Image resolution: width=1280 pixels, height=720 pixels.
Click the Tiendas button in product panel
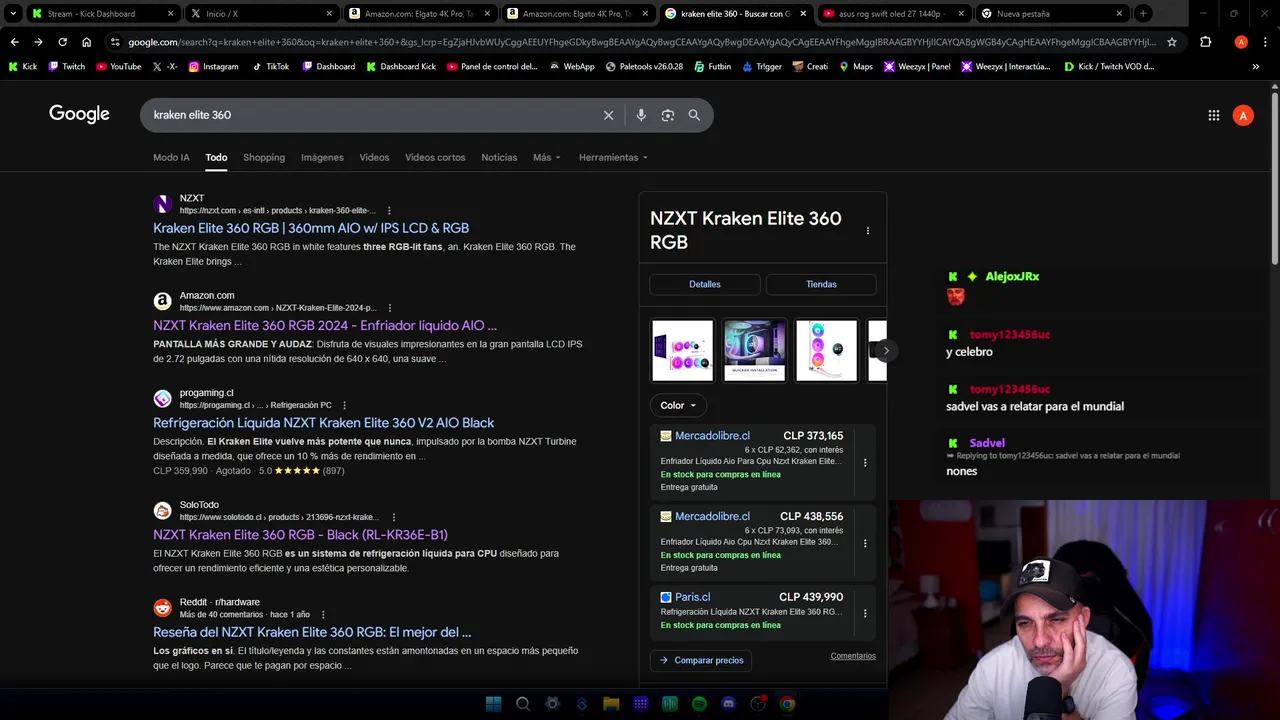(821, 284)
